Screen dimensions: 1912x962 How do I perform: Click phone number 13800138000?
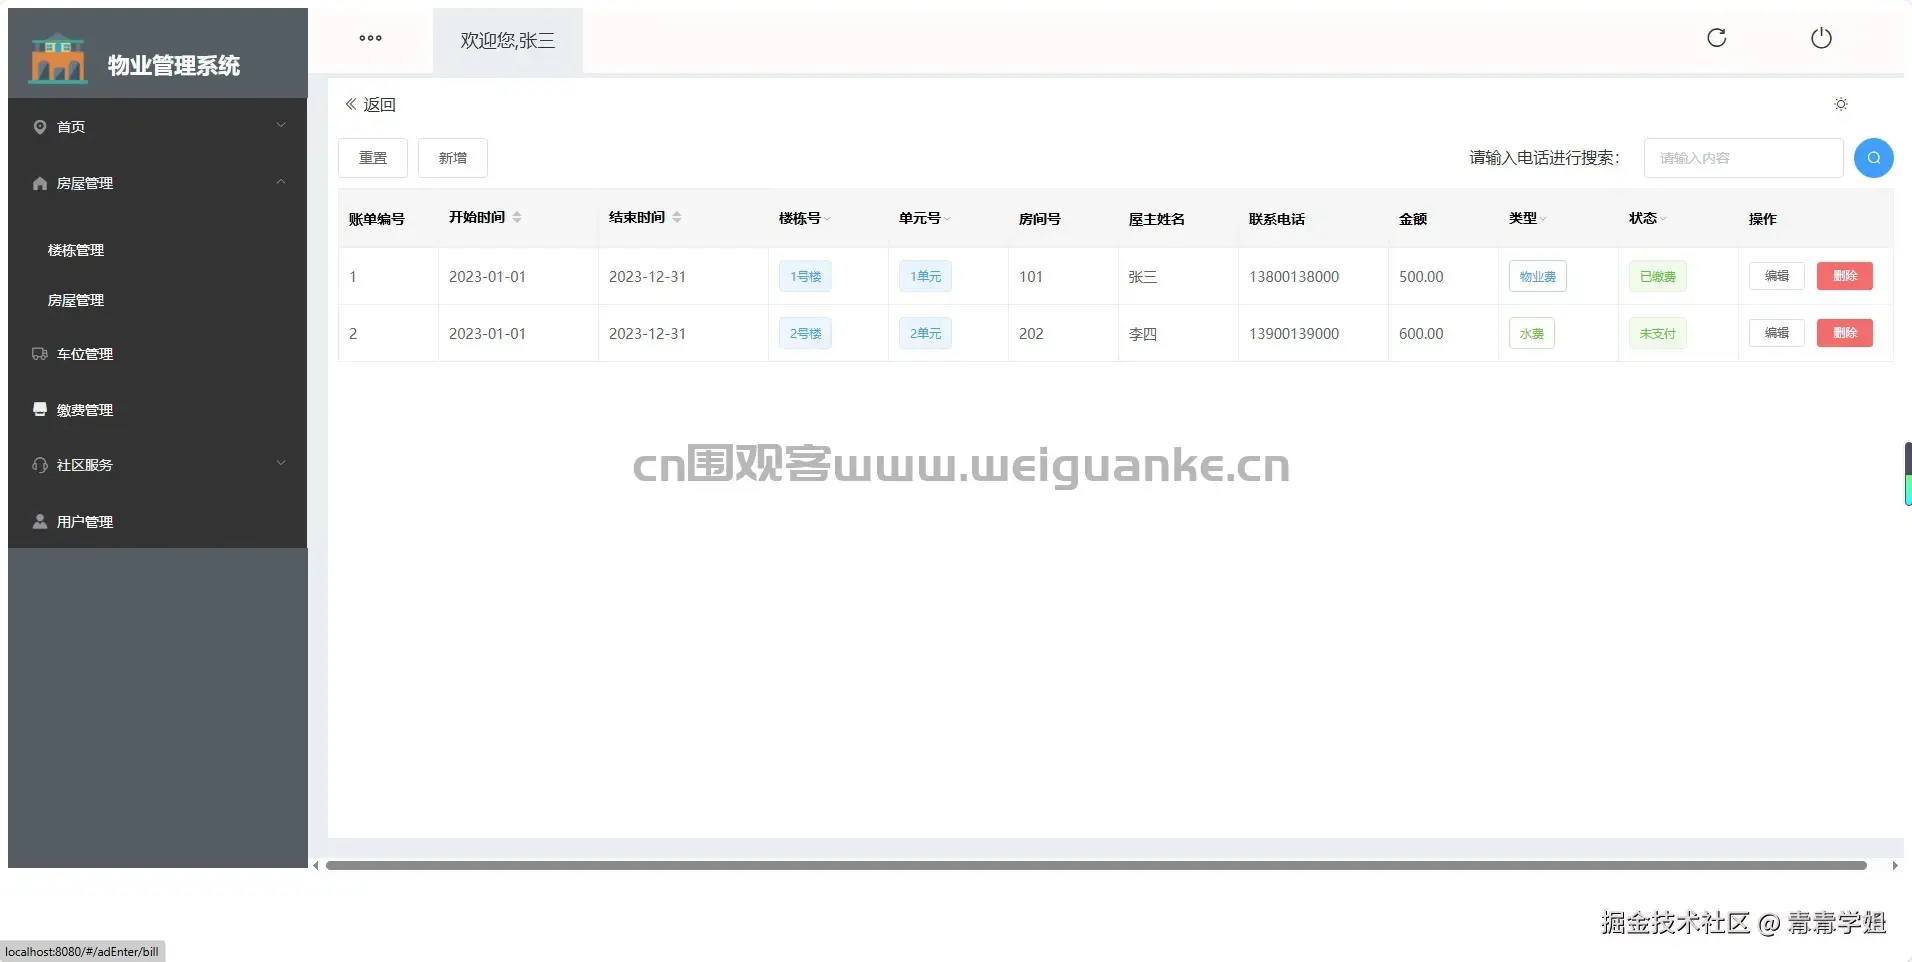pos(1294,276)
